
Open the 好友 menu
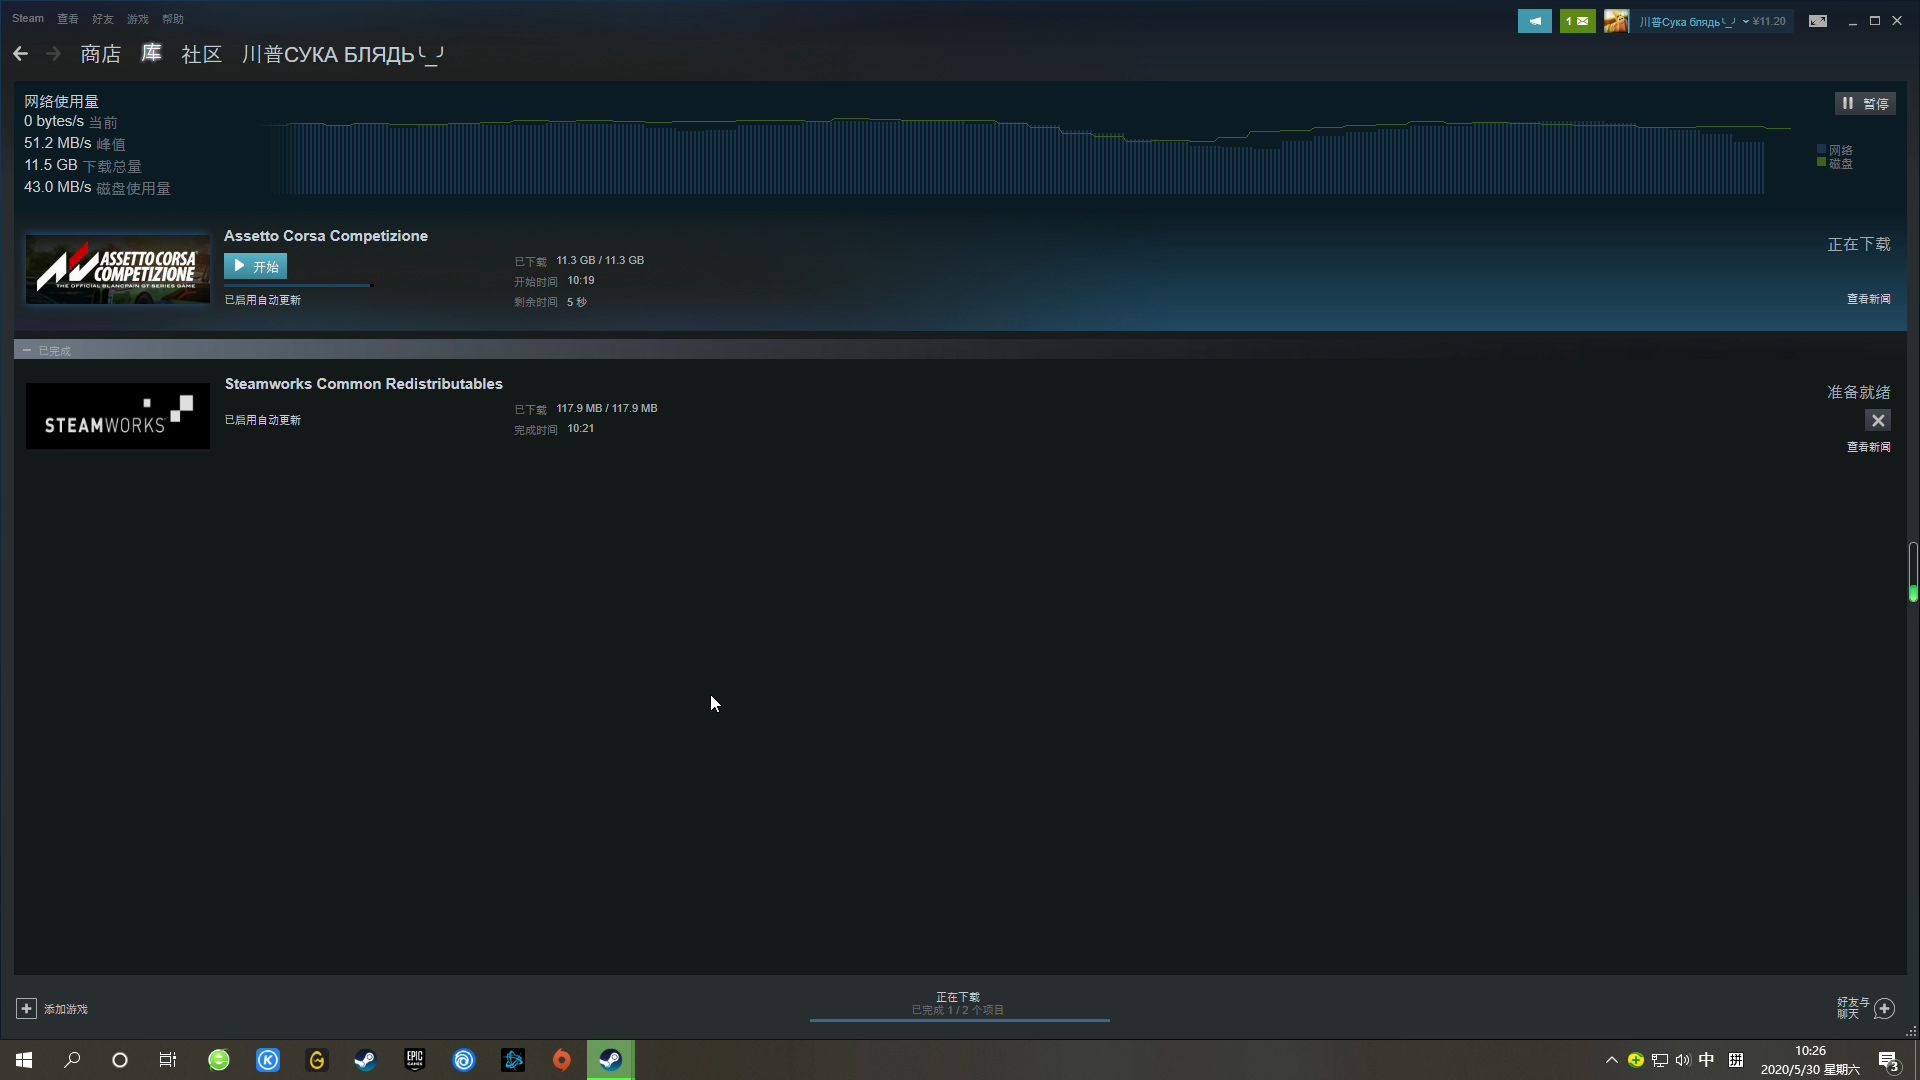pyautogui.click(x=102, y=19)
